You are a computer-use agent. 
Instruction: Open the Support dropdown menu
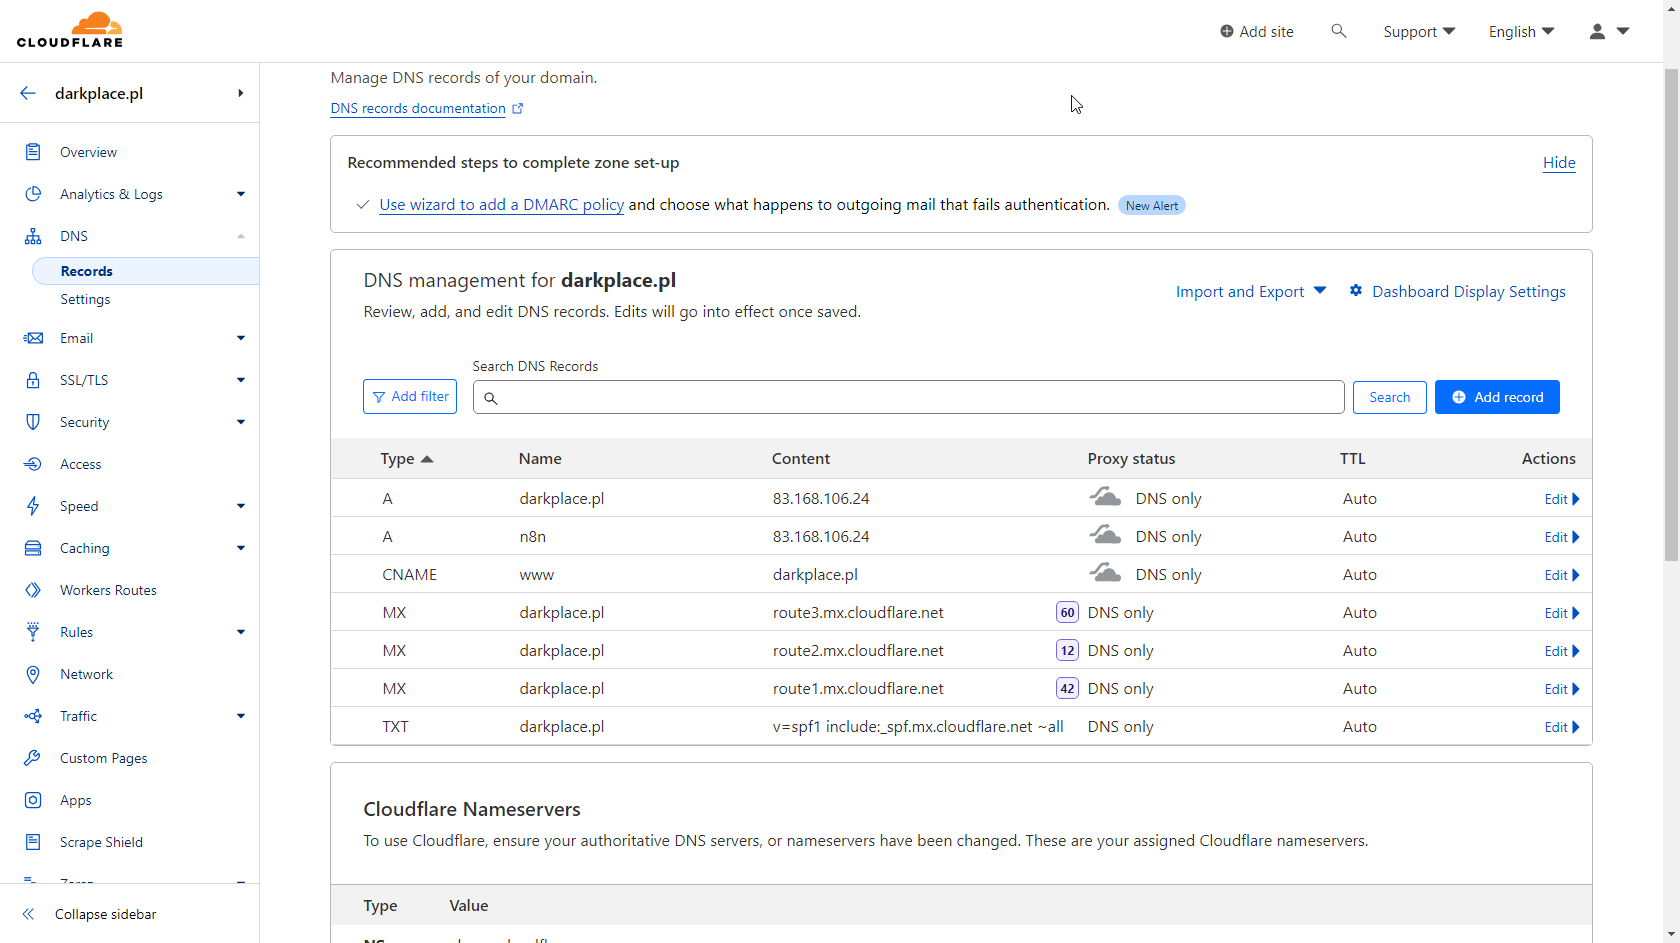pos(1418,31)
